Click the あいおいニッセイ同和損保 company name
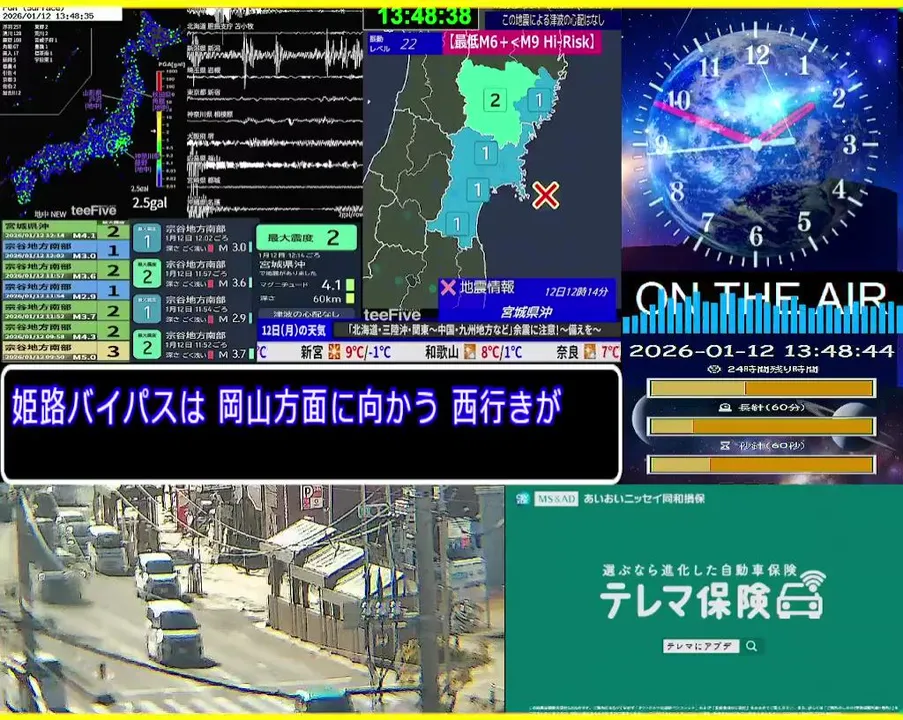Viewport: 903px width, 720px height. 644,499
